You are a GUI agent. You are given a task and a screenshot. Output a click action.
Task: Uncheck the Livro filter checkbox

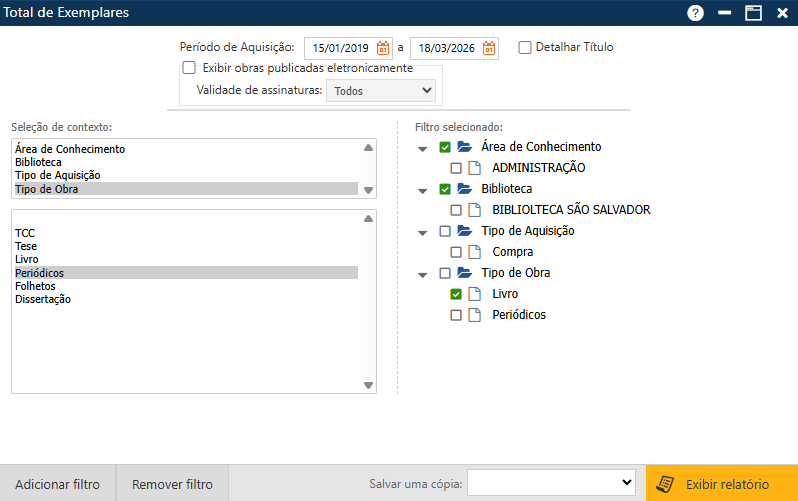point(456,294)
